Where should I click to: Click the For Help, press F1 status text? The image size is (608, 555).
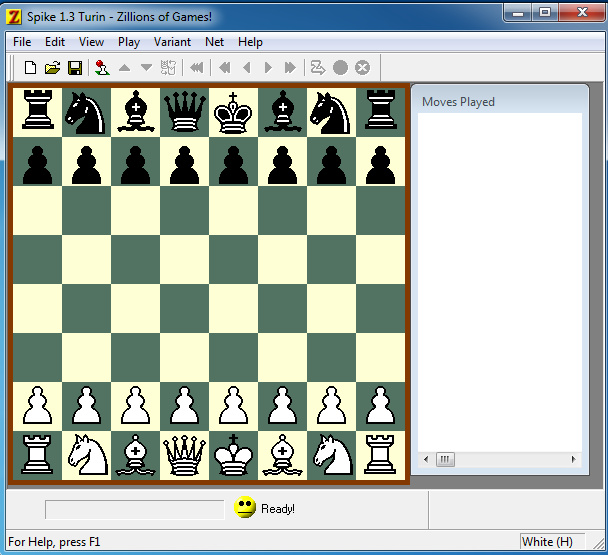tap(54, 541)
